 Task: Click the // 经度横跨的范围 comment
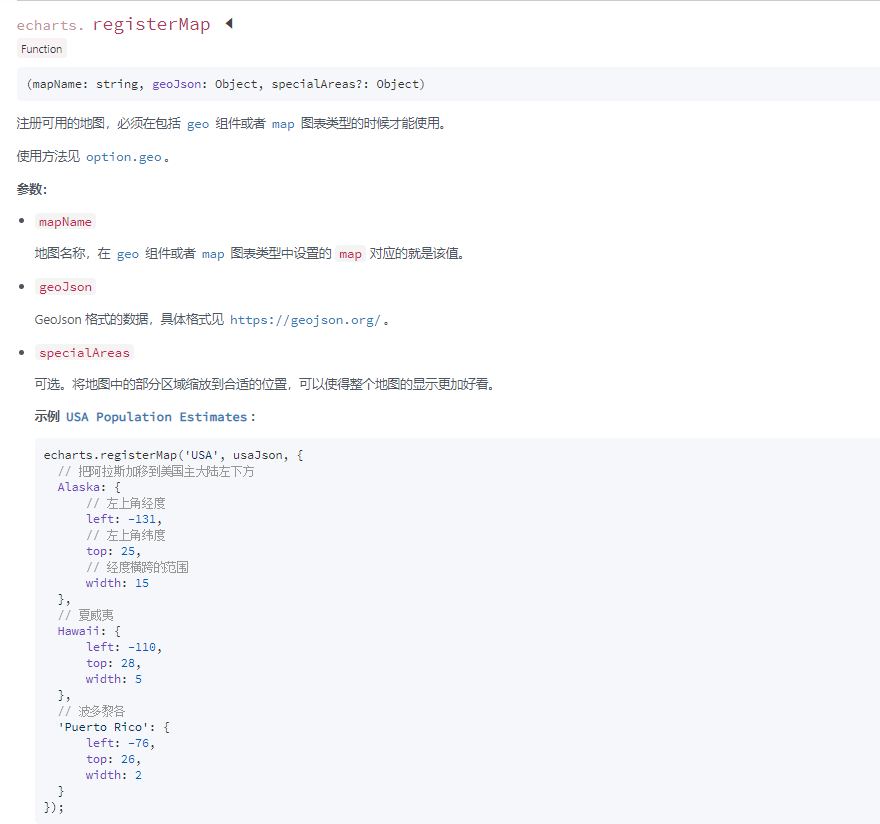[137, 567]
